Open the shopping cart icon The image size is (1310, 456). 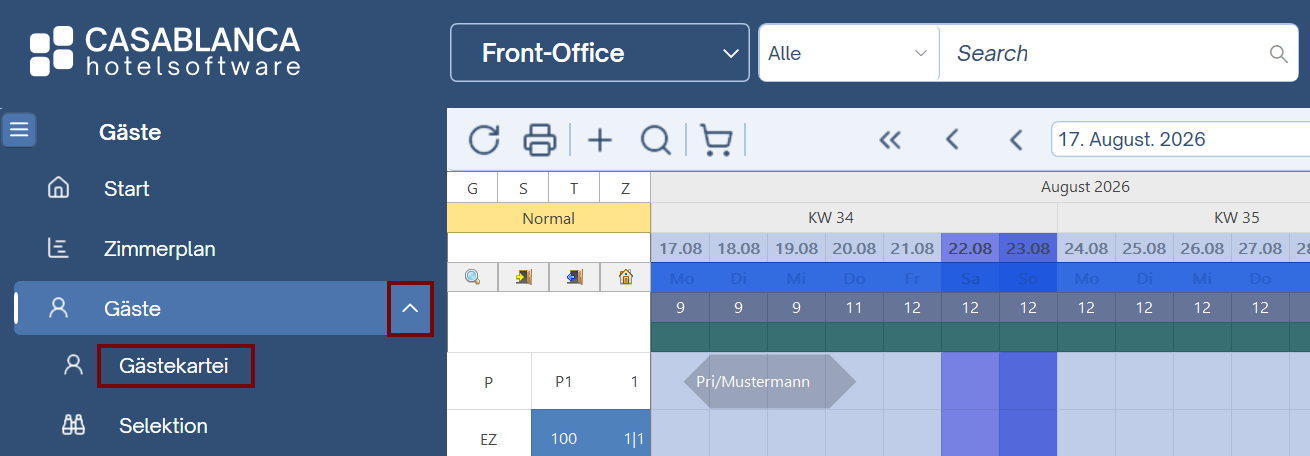tap(715, 140)
